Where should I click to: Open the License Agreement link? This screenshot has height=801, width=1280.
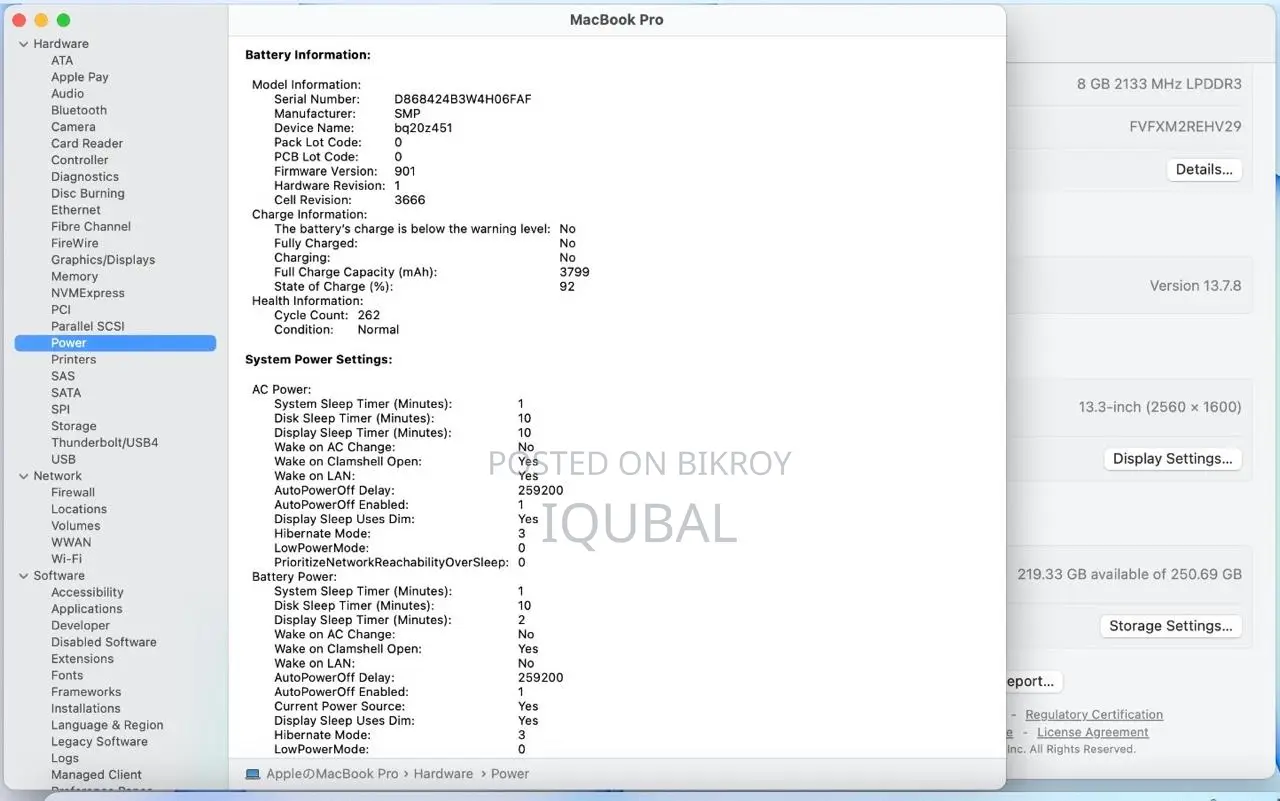pos(1093,733)
